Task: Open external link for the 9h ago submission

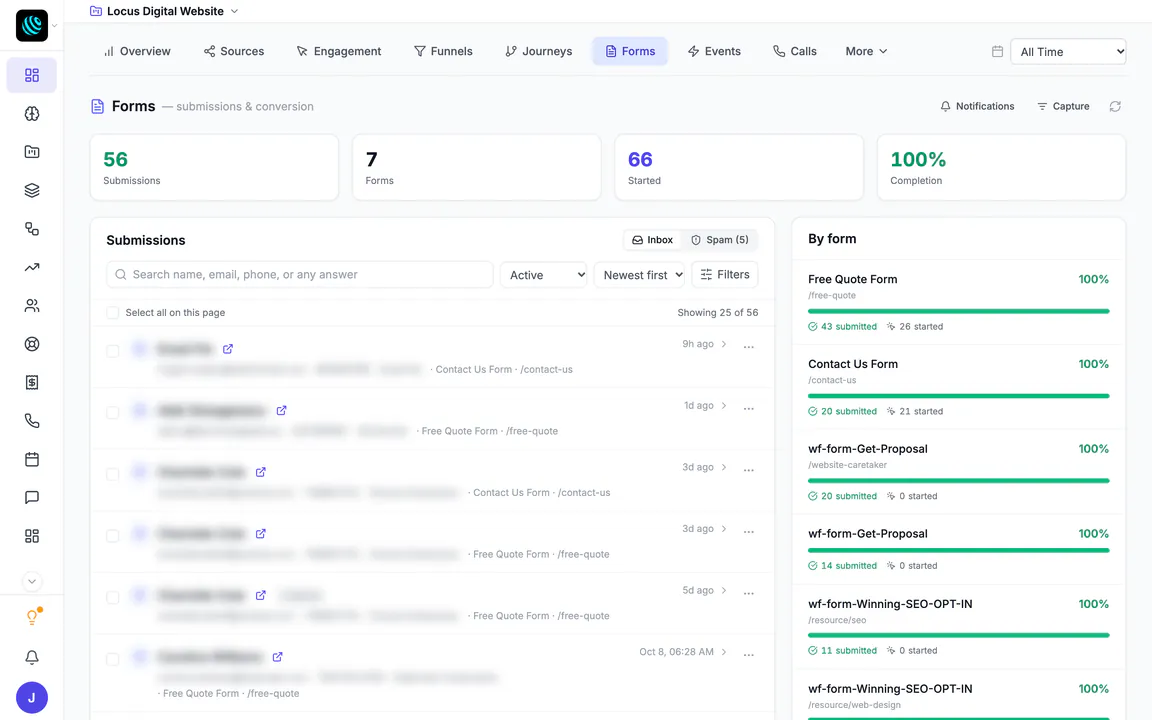Action: pyautogui.click(x=228, y=349)
